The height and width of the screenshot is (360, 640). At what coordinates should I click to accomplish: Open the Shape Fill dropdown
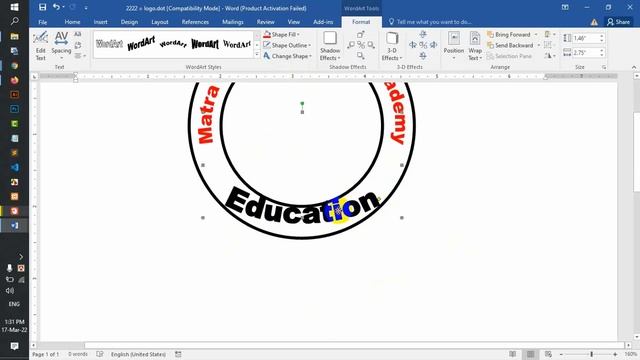coord(283,34)
